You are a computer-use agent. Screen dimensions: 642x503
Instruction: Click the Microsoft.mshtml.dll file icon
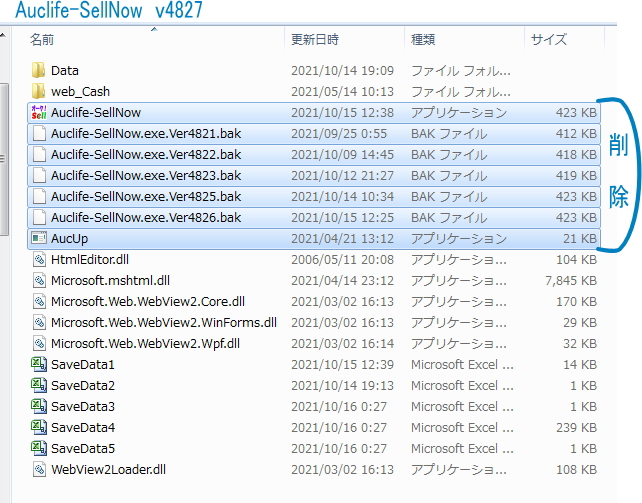click(x=39, y=280)
